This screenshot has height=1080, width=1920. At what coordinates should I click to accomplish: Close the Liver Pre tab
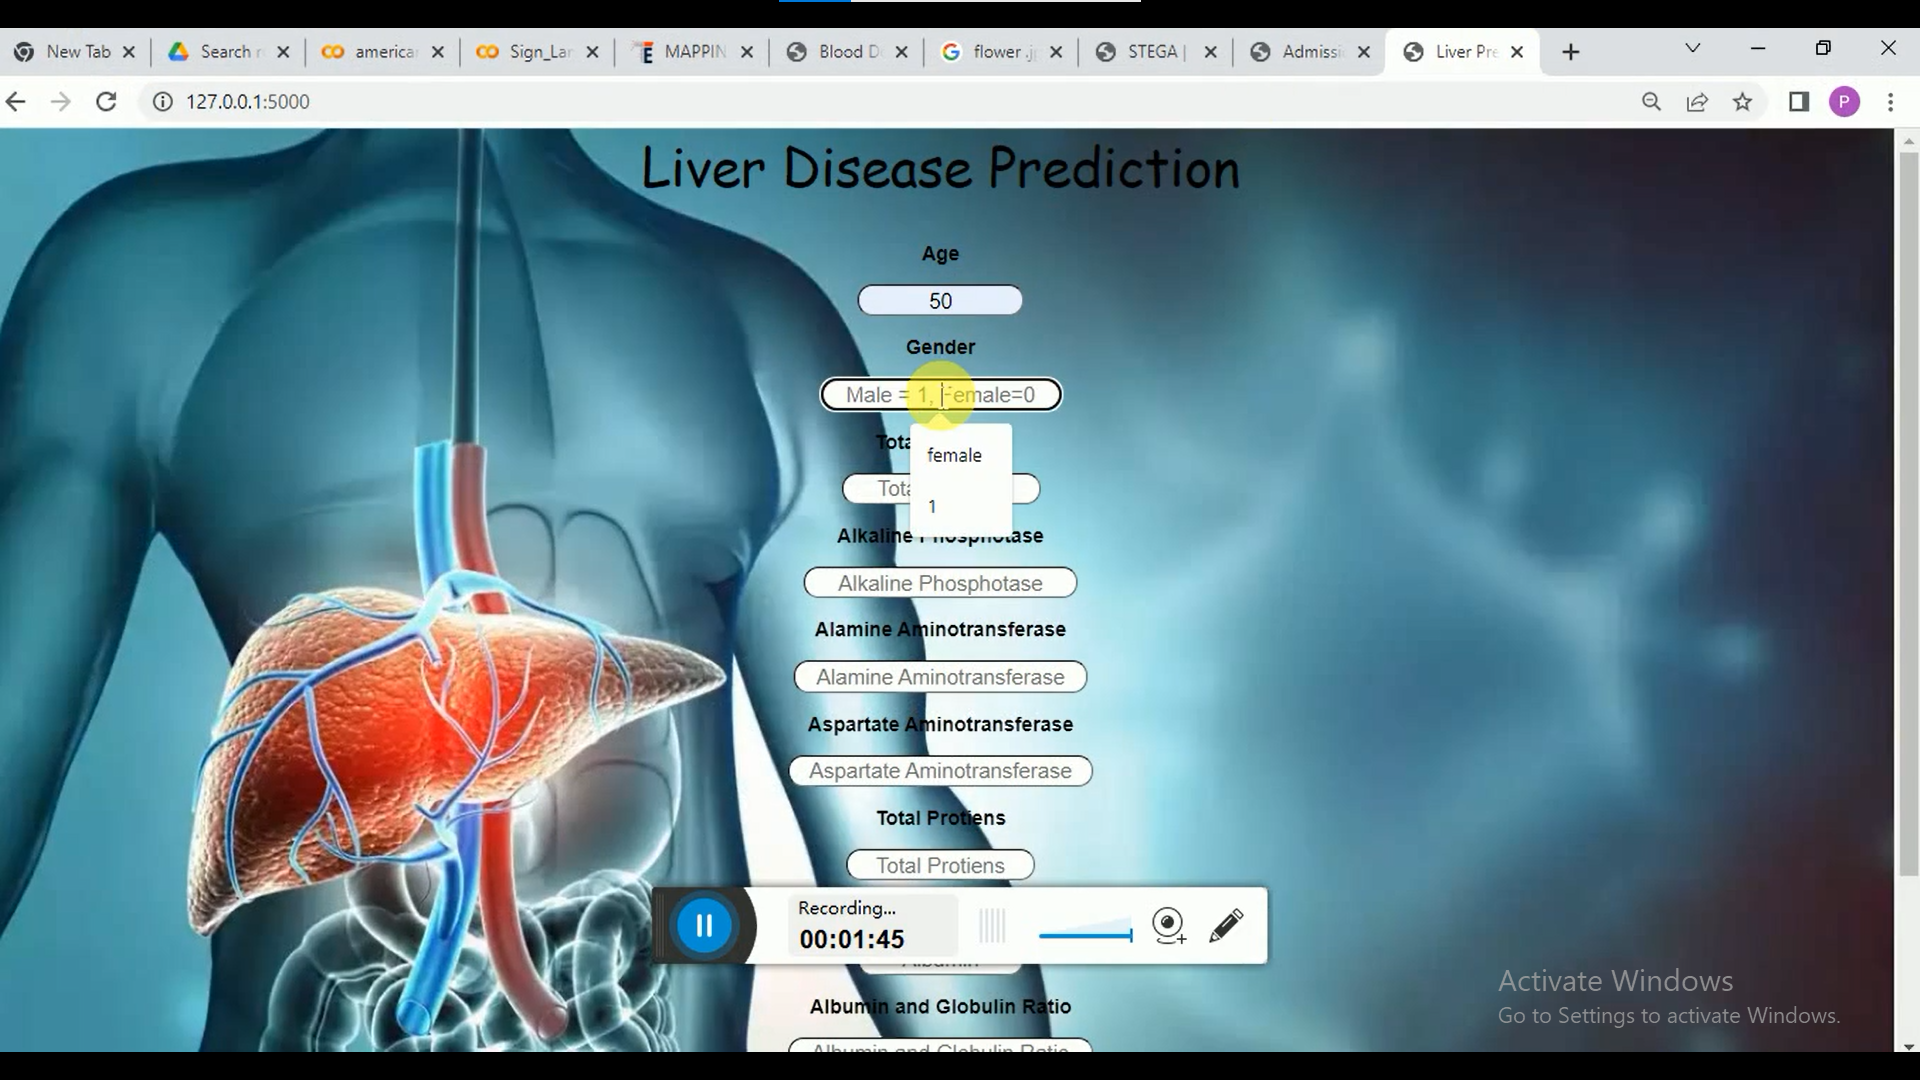coord(1517,52)
